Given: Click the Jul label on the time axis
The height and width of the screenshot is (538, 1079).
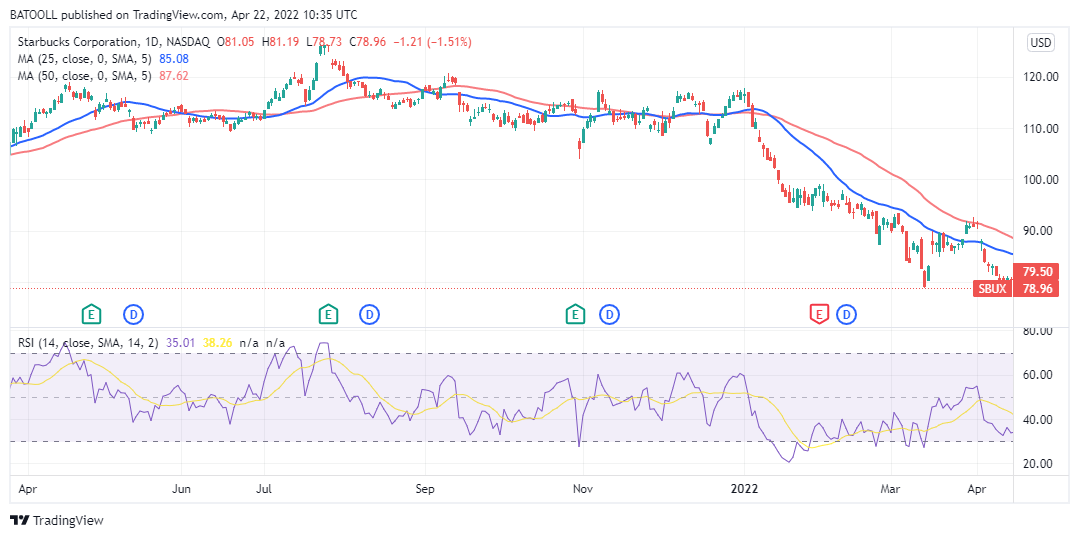Looking at the screenshot, I should (x=265, y=488).
